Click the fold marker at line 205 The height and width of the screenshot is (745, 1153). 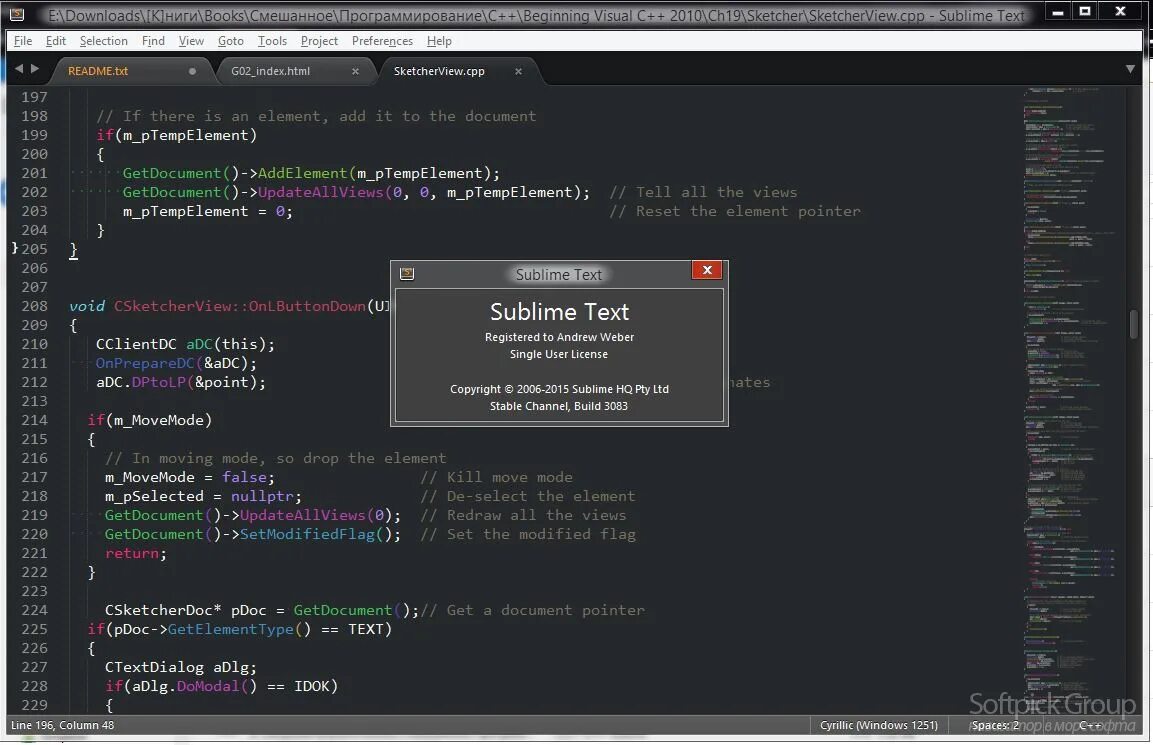(x=15, y=249)
